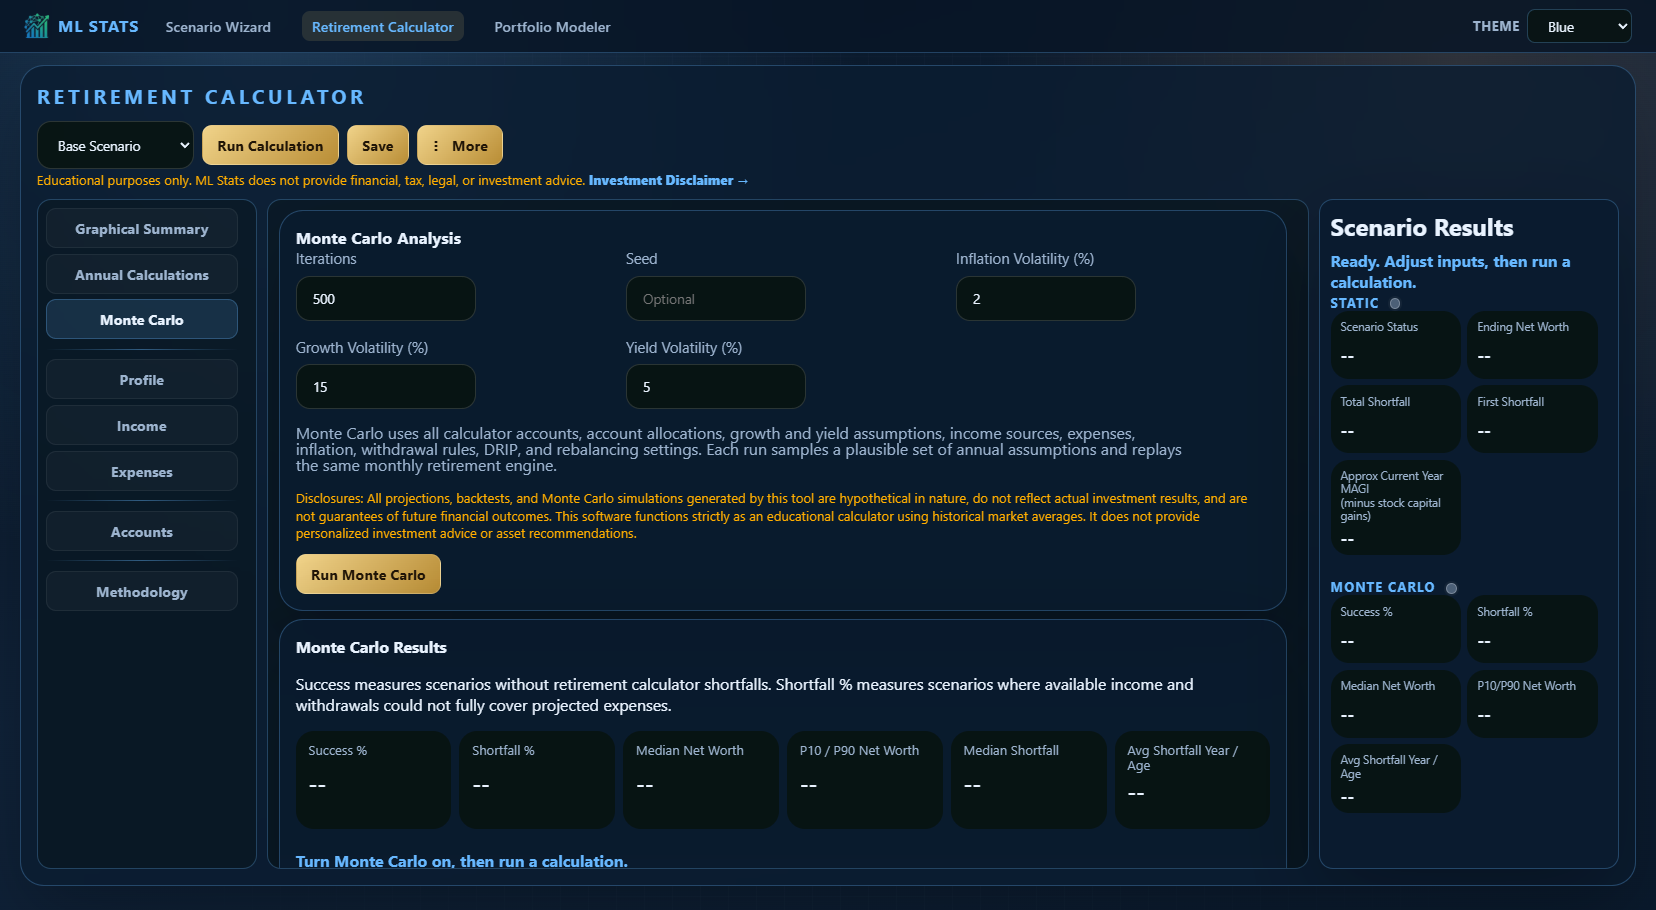Click the Run Calculation button
The width and height of the screenshot is (1656, 910).
coord(270,146)
